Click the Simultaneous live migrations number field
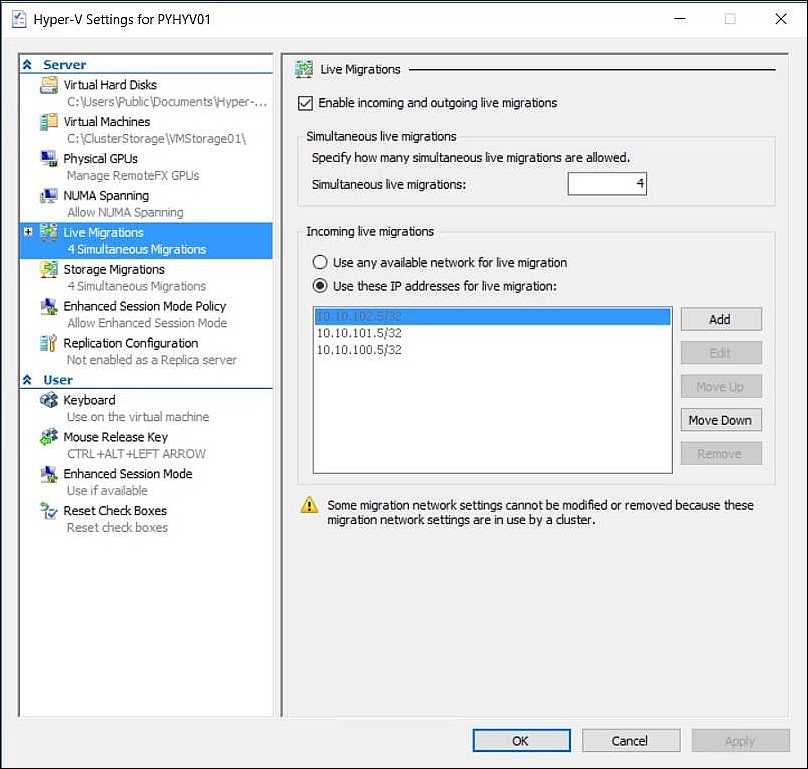Image resolution: width=808 pixels, height=769 pixels. pos(607,184)
